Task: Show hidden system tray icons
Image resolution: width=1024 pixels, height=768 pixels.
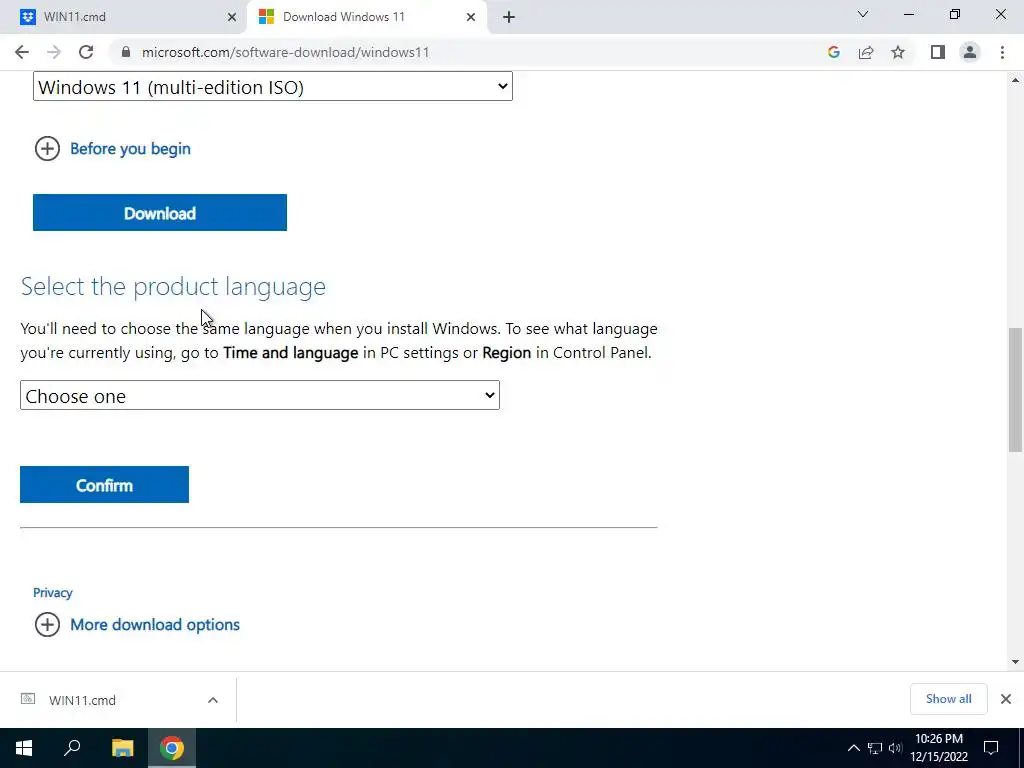Action: (853, 748)
